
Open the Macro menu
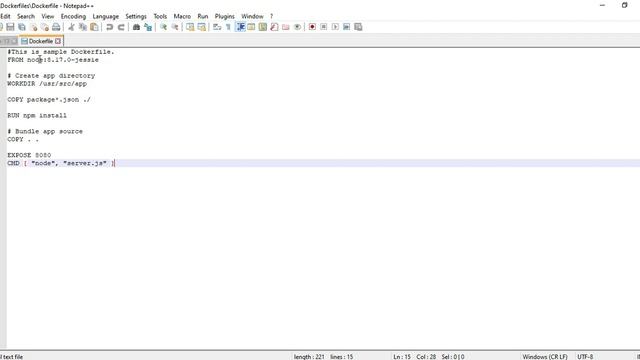[x=182, y=16]
